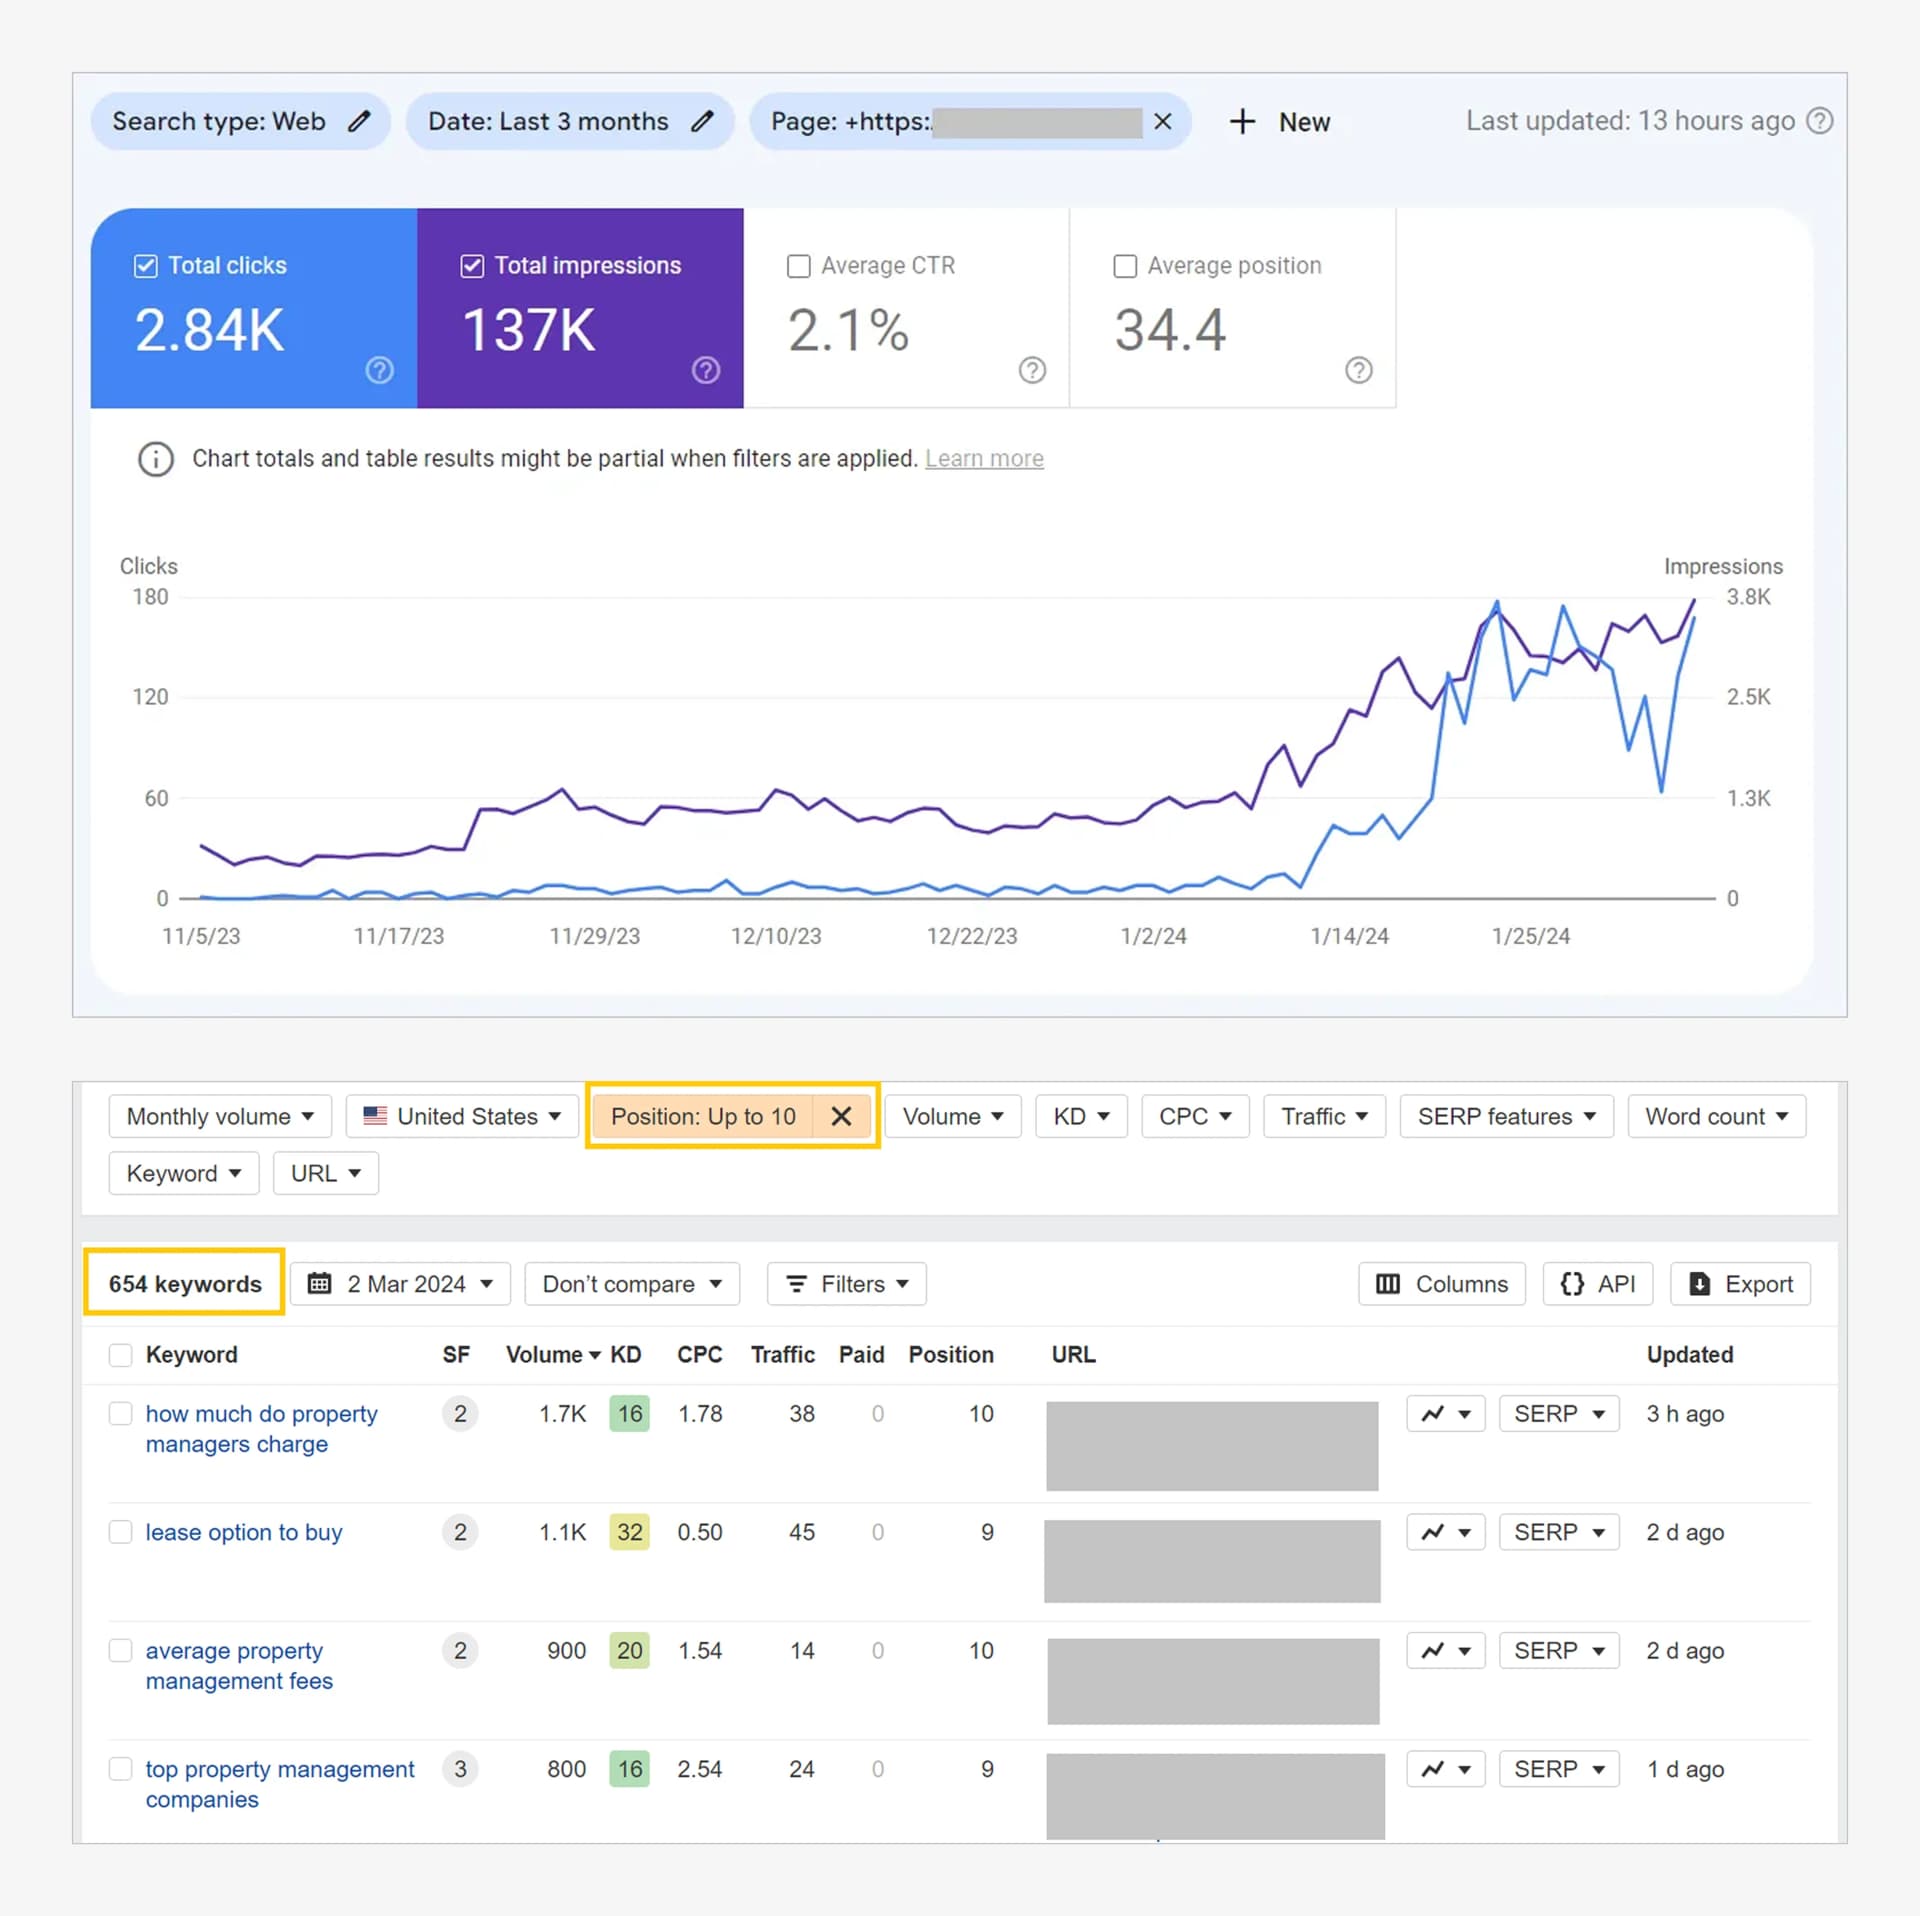This screenshot has width=1920, height=1916.
Task: Open the 2 Mar 2024 date picker dropdown
Action: click(x=401, y=1284)
